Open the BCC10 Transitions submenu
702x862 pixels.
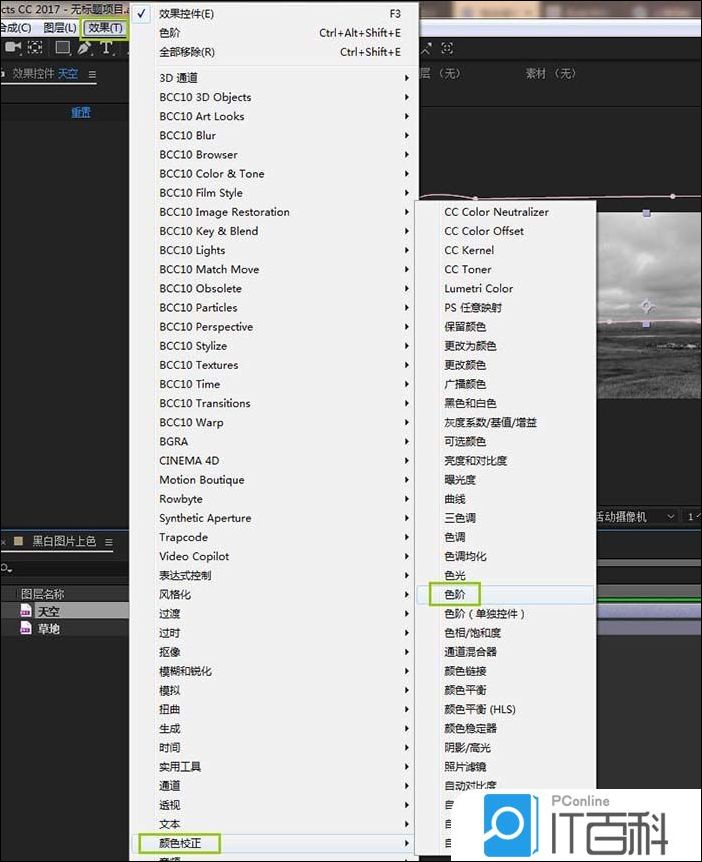point(273,403)
